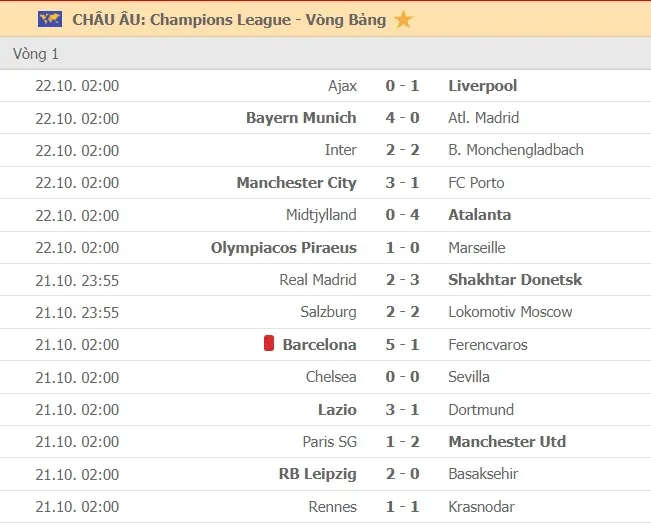Click Lokomotiv Moscow team name
The image size is (651, 527).
(511, 312)
